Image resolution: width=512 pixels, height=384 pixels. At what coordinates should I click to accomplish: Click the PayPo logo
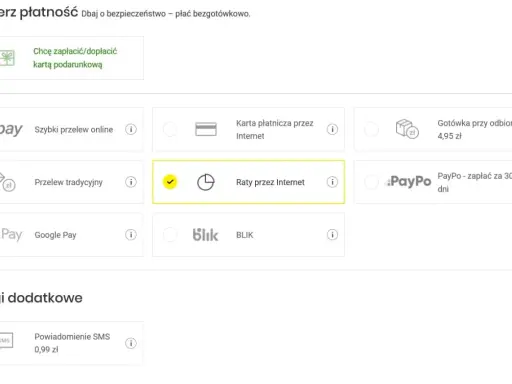pos(409,181)
